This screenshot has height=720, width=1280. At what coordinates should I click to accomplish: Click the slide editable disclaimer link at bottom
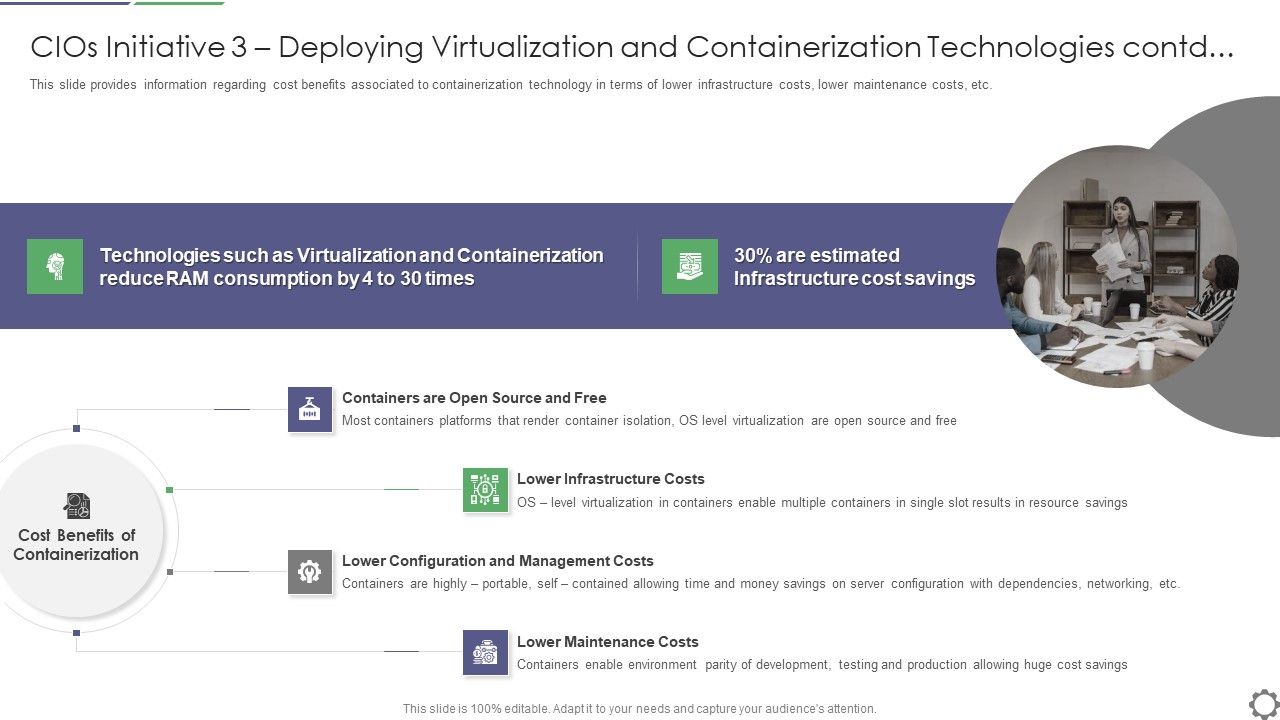click(x=639, y=707)
